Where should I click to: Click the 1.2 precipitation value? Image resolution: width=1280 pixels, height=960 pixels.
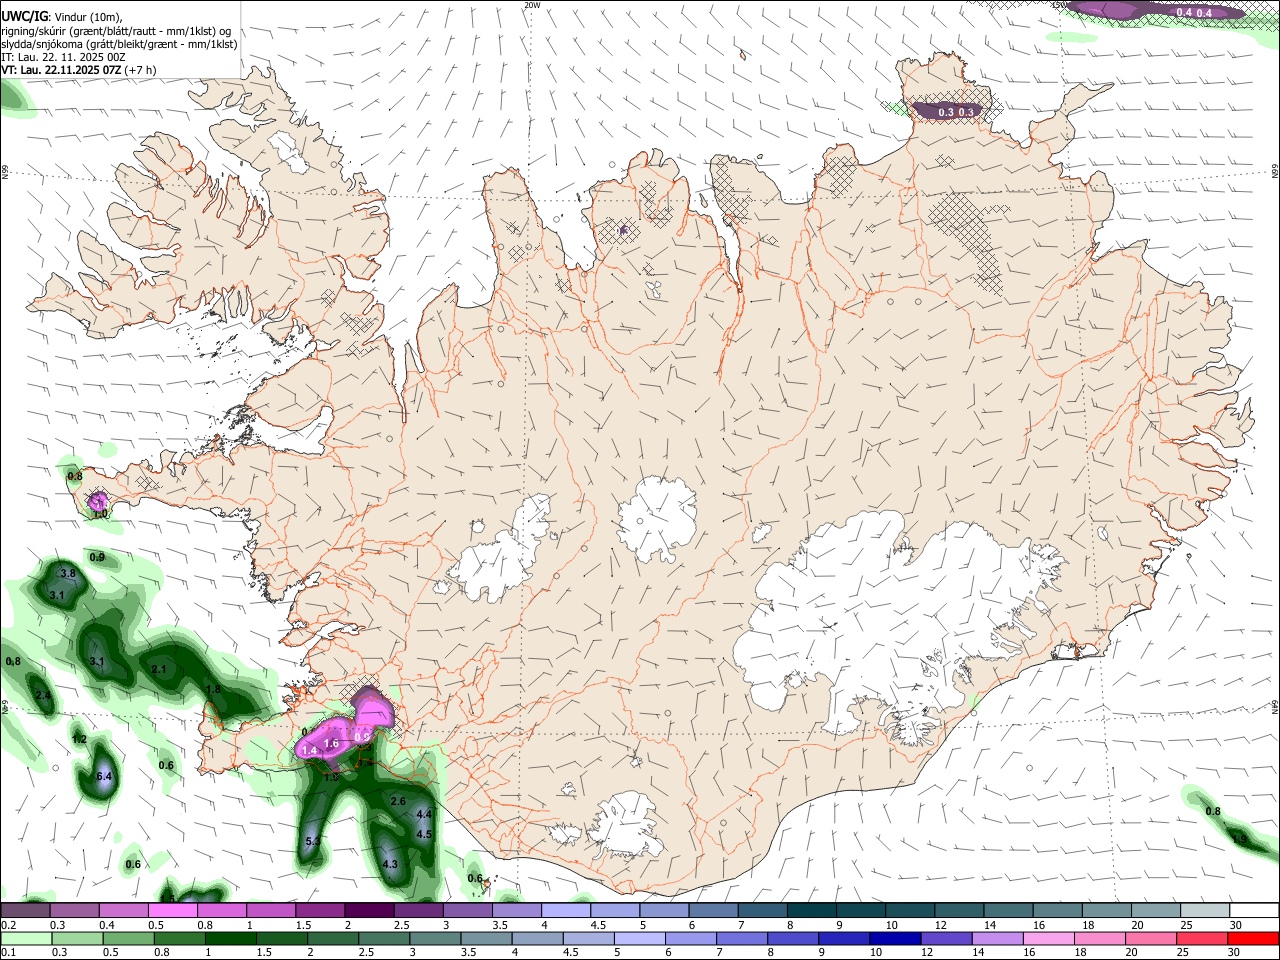[x=80, y=740]
